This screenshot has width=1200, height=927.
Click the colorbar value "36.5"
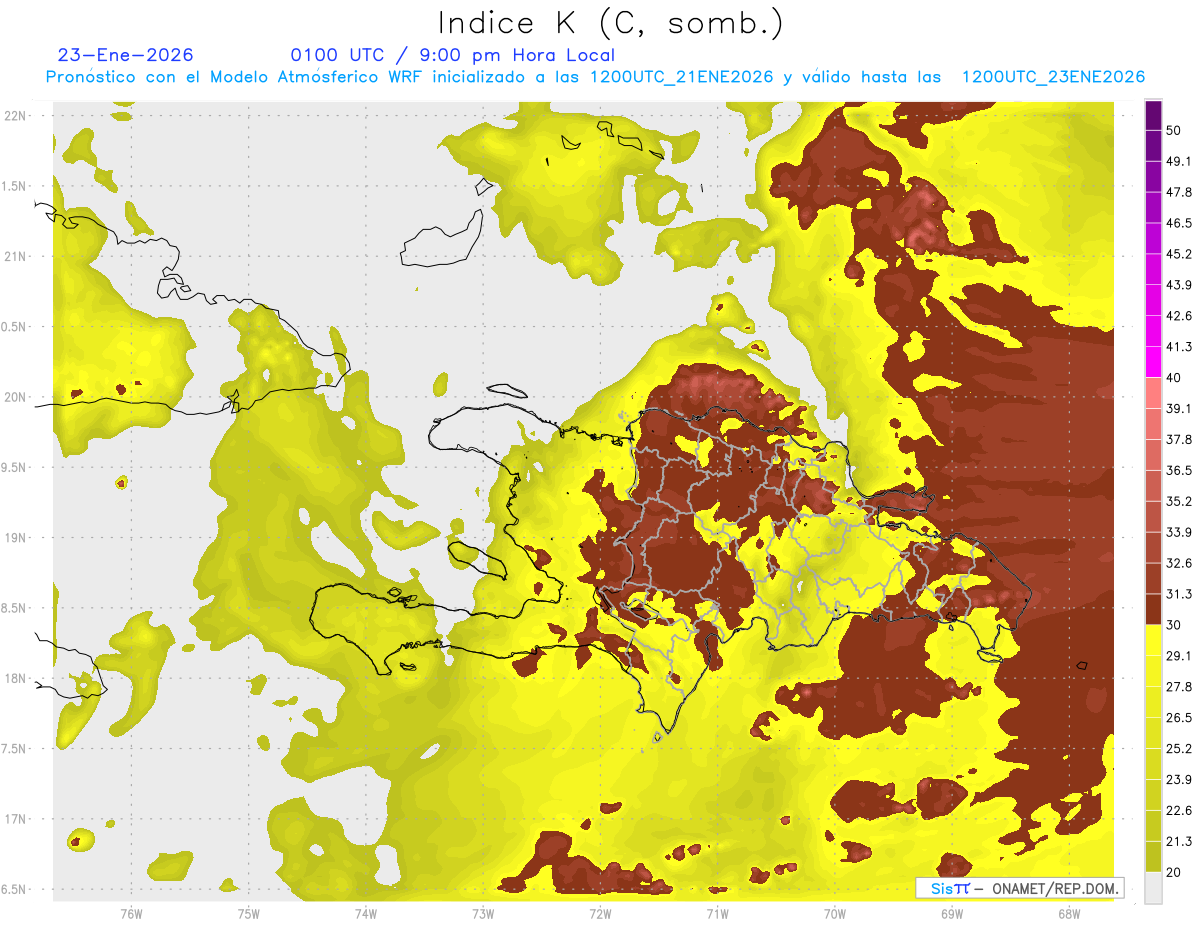coord(1179,470)
